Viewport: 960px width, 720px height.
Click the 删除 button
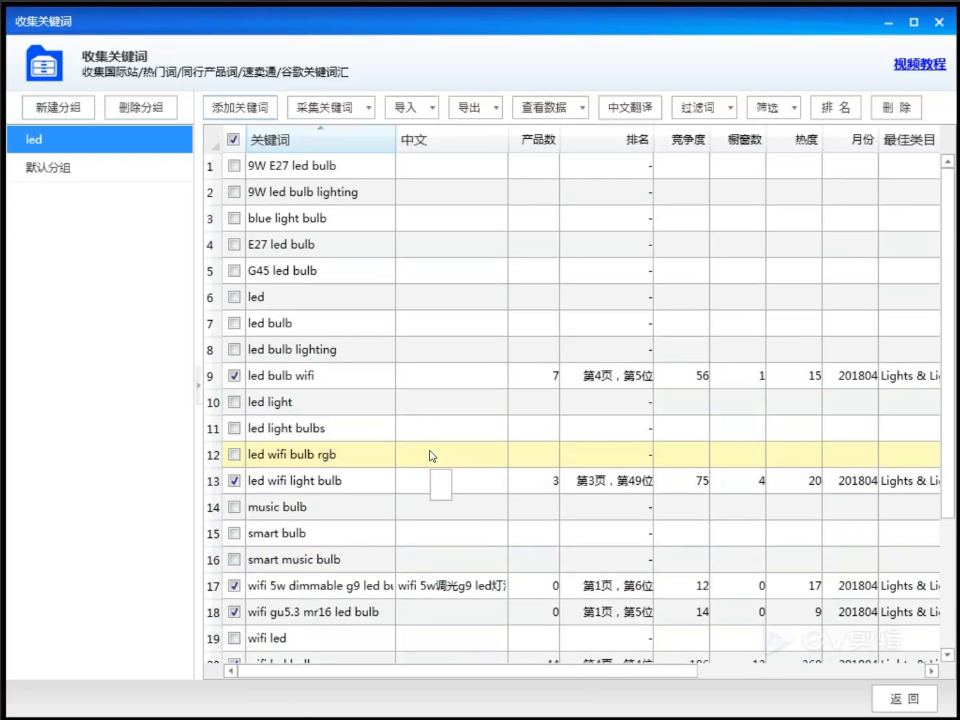tap(896, 108)
